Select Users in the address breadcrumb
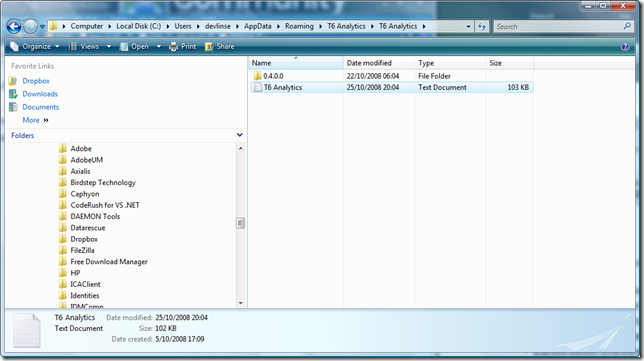 (183, 26)
